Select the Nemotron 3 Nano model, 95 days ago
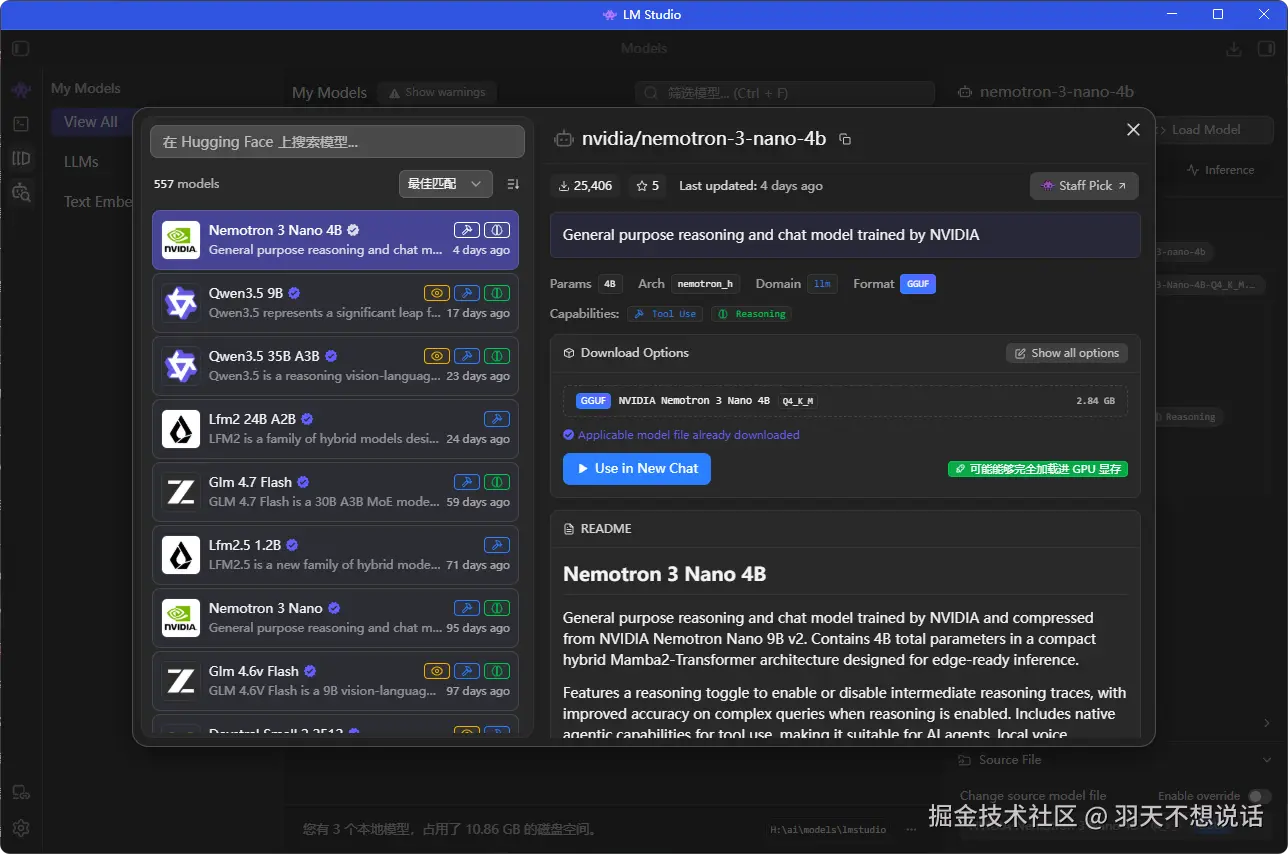Viewport: 1288px width, 854px height. 335,618
